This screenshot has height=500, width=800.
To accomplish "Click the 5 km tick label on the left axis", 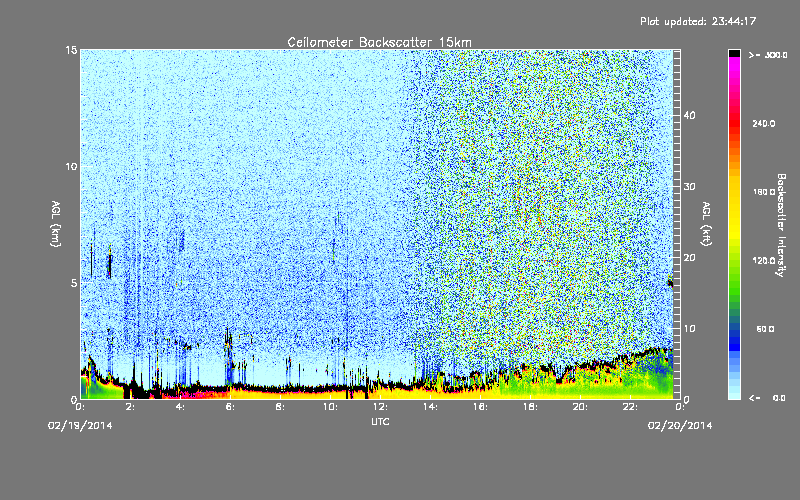I will [74, 283].
